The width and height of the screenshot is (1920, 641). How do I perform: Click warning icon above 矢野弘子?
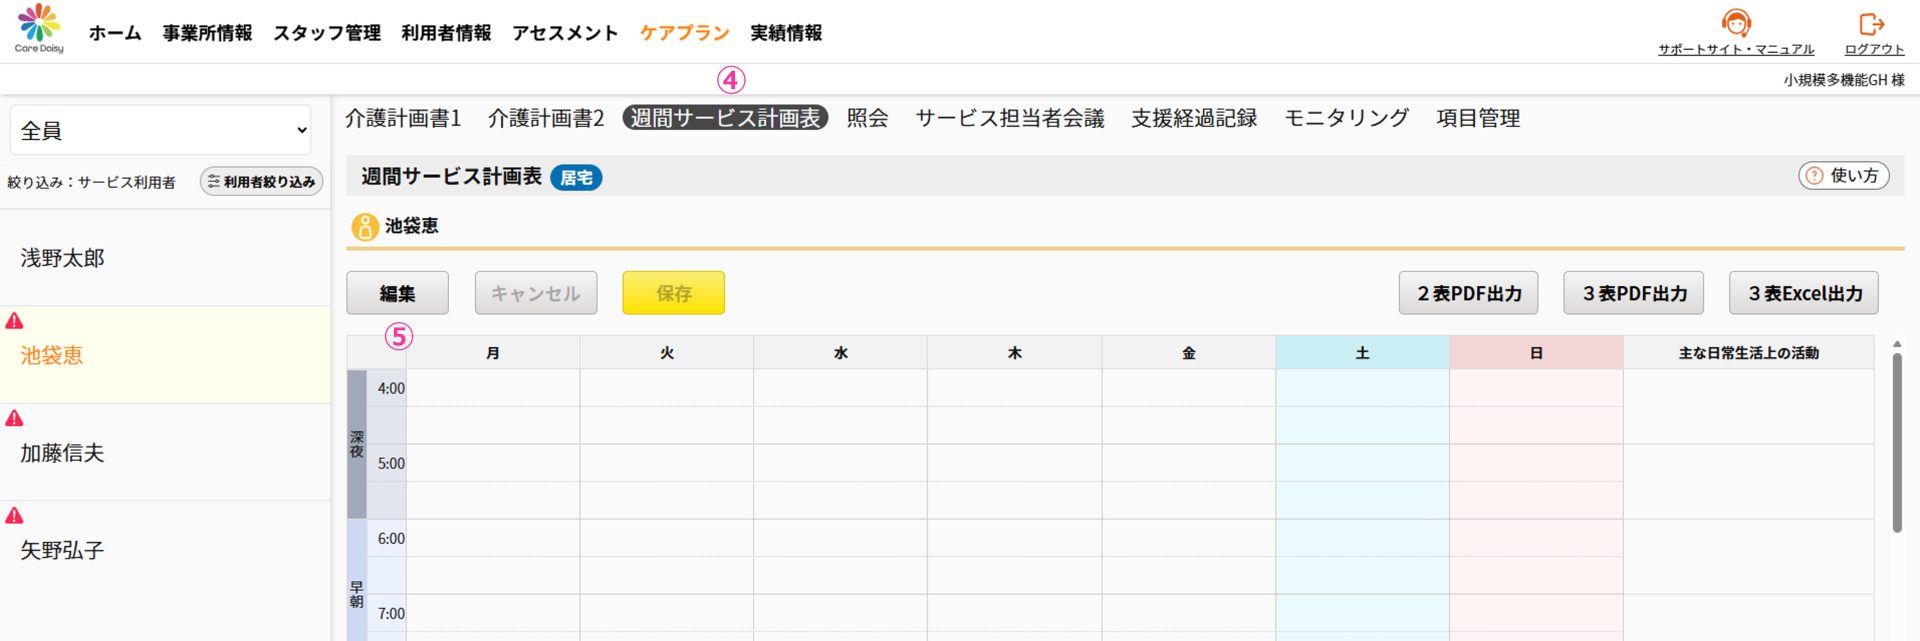pyautogui.click(x=15, y=516)
